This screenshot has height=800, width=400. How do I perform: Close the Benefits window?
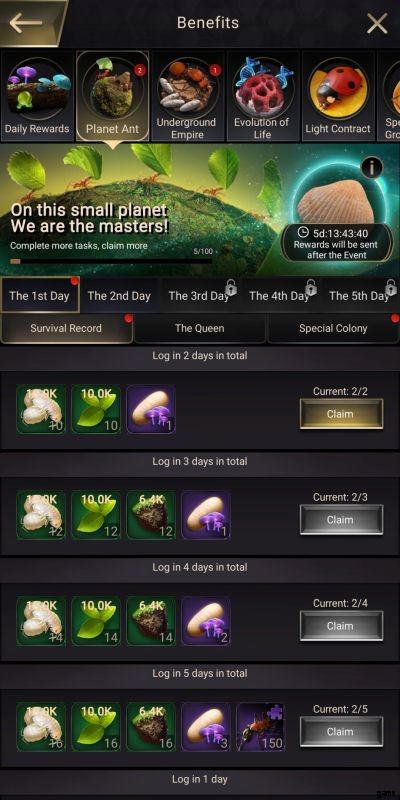coord(377,23)
